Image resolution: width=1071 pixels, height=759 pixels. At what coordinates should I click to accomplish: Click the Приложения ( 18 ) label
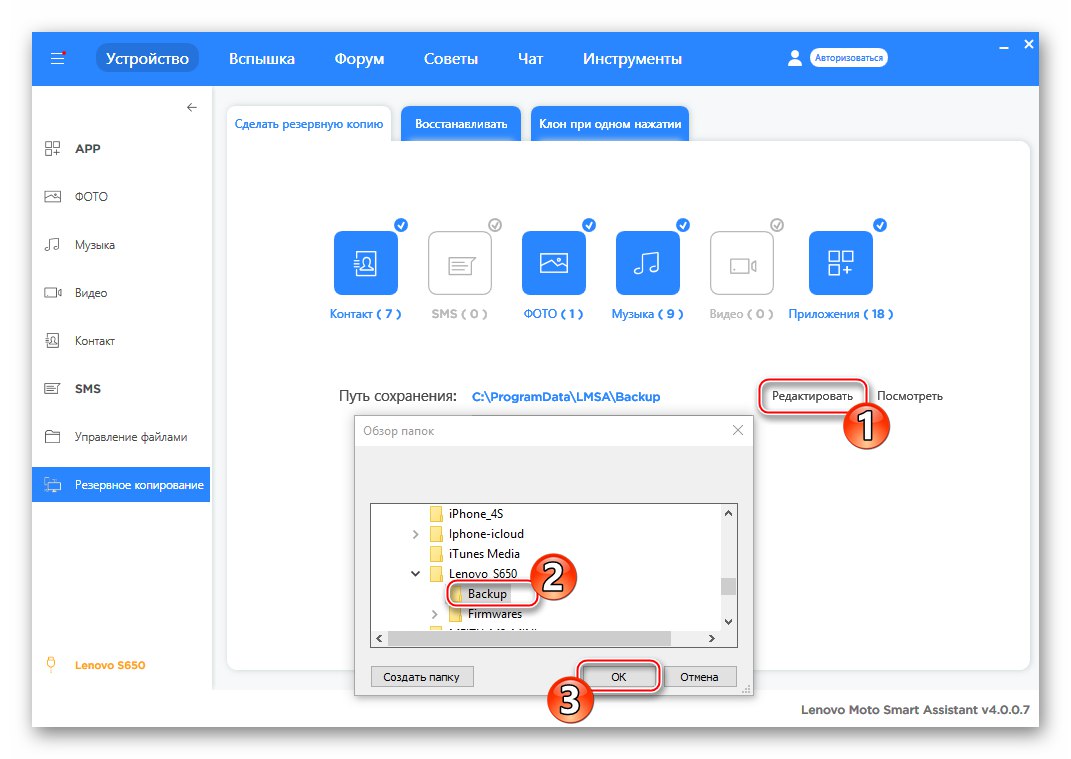(841, 314)
